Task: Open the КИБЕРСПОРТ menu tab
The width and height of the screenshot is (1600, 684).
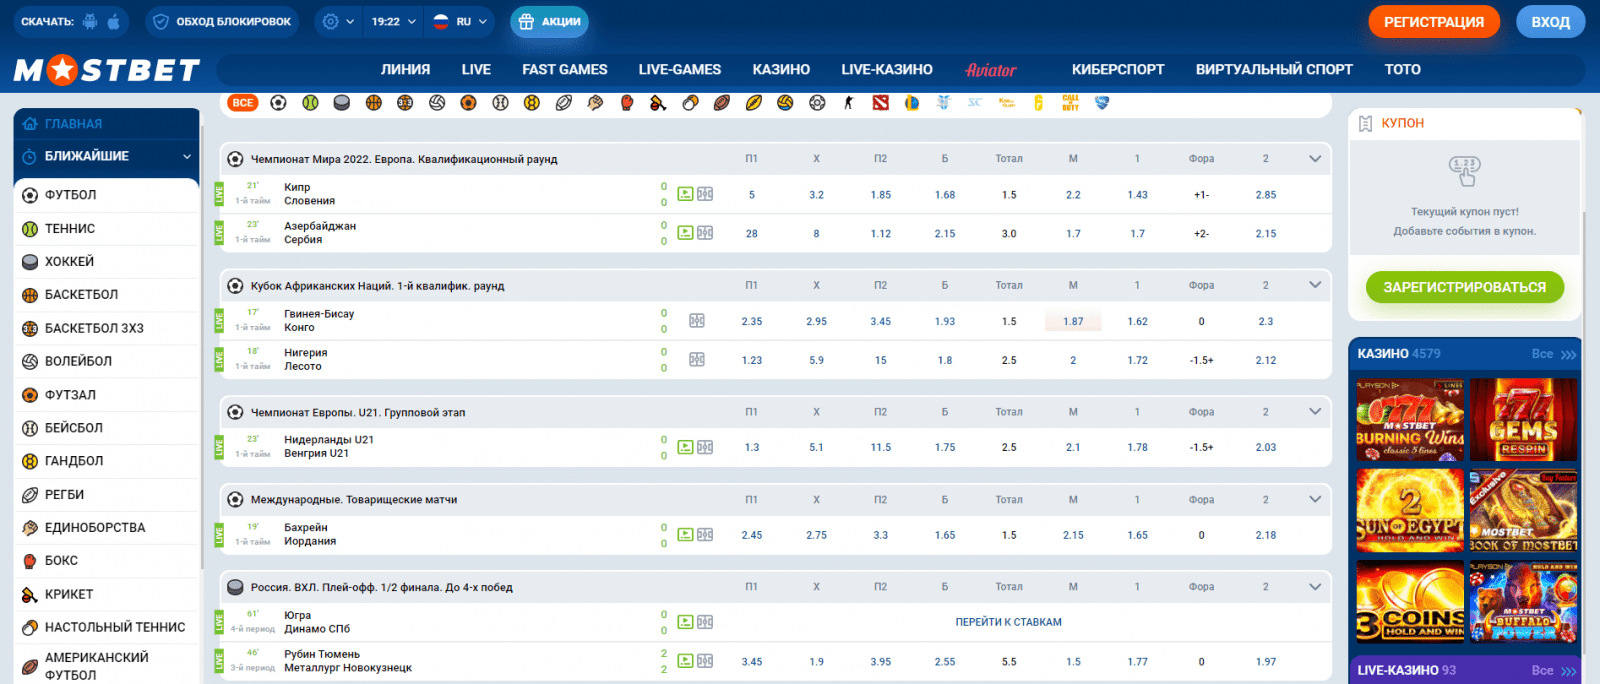Action: click(1118, 69)
